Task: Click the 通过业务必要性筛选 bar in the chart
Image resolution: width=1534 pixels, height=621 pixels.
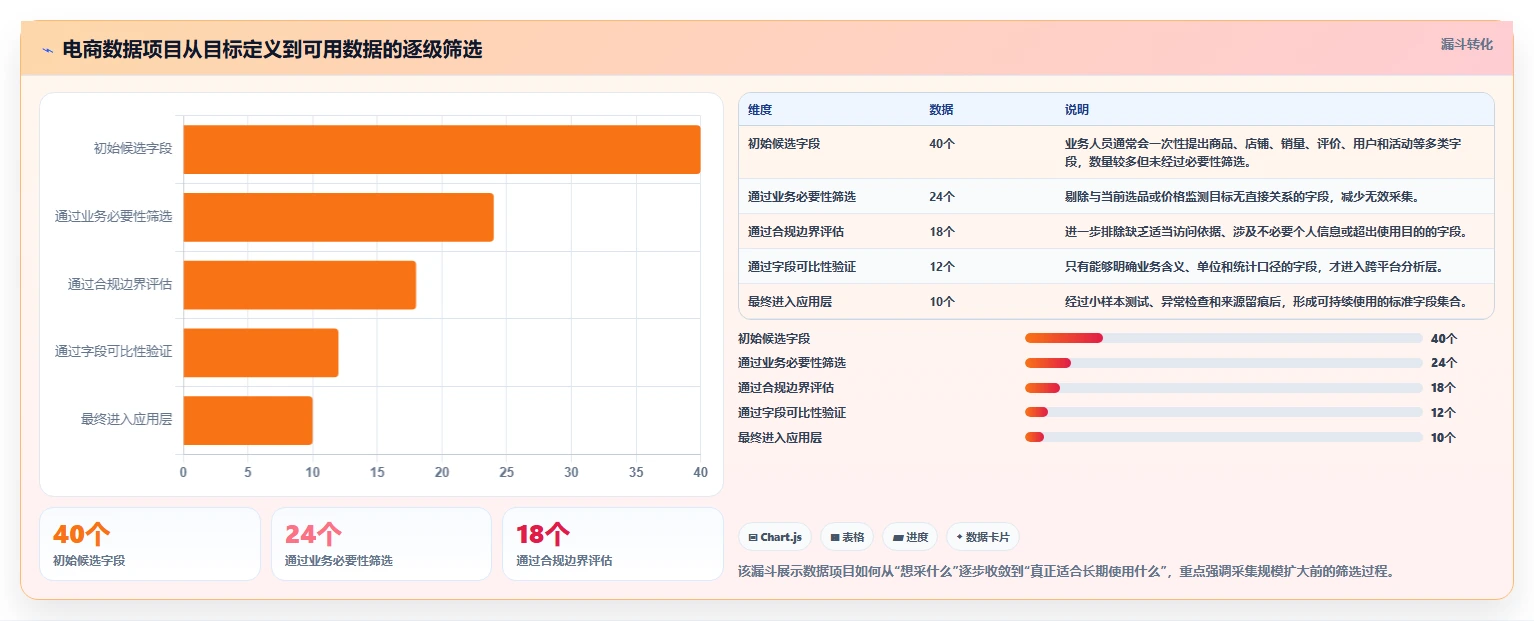Action: (x=338, y=217)
